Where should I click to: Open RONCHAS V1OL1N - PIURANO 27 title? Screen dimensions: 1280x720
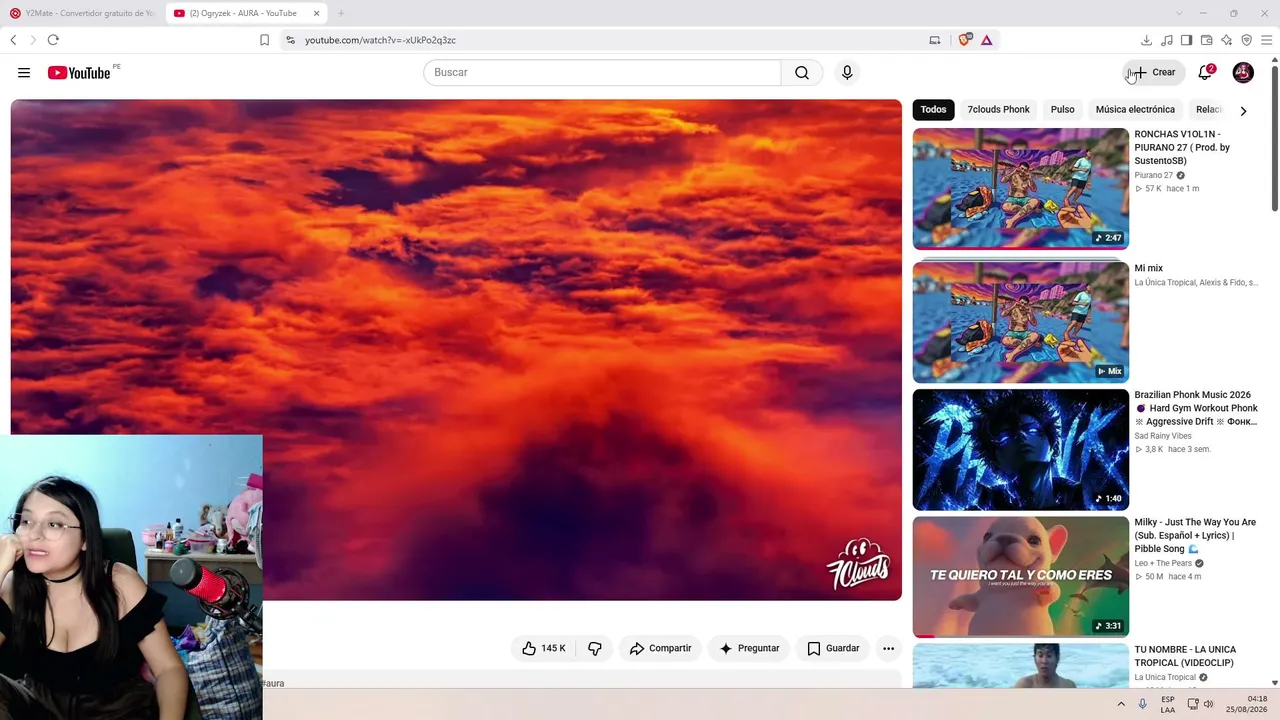click(x=1182, y=147)
